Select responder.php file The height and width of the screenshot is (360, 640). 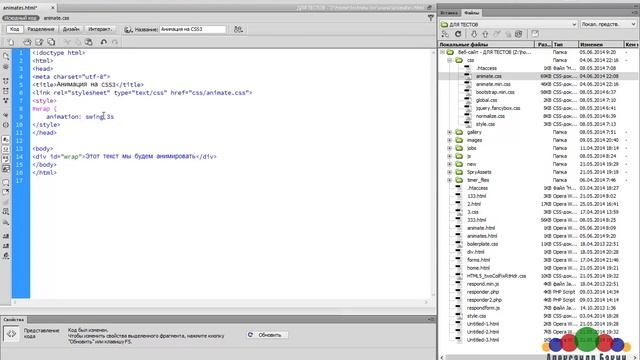point(483,292)
